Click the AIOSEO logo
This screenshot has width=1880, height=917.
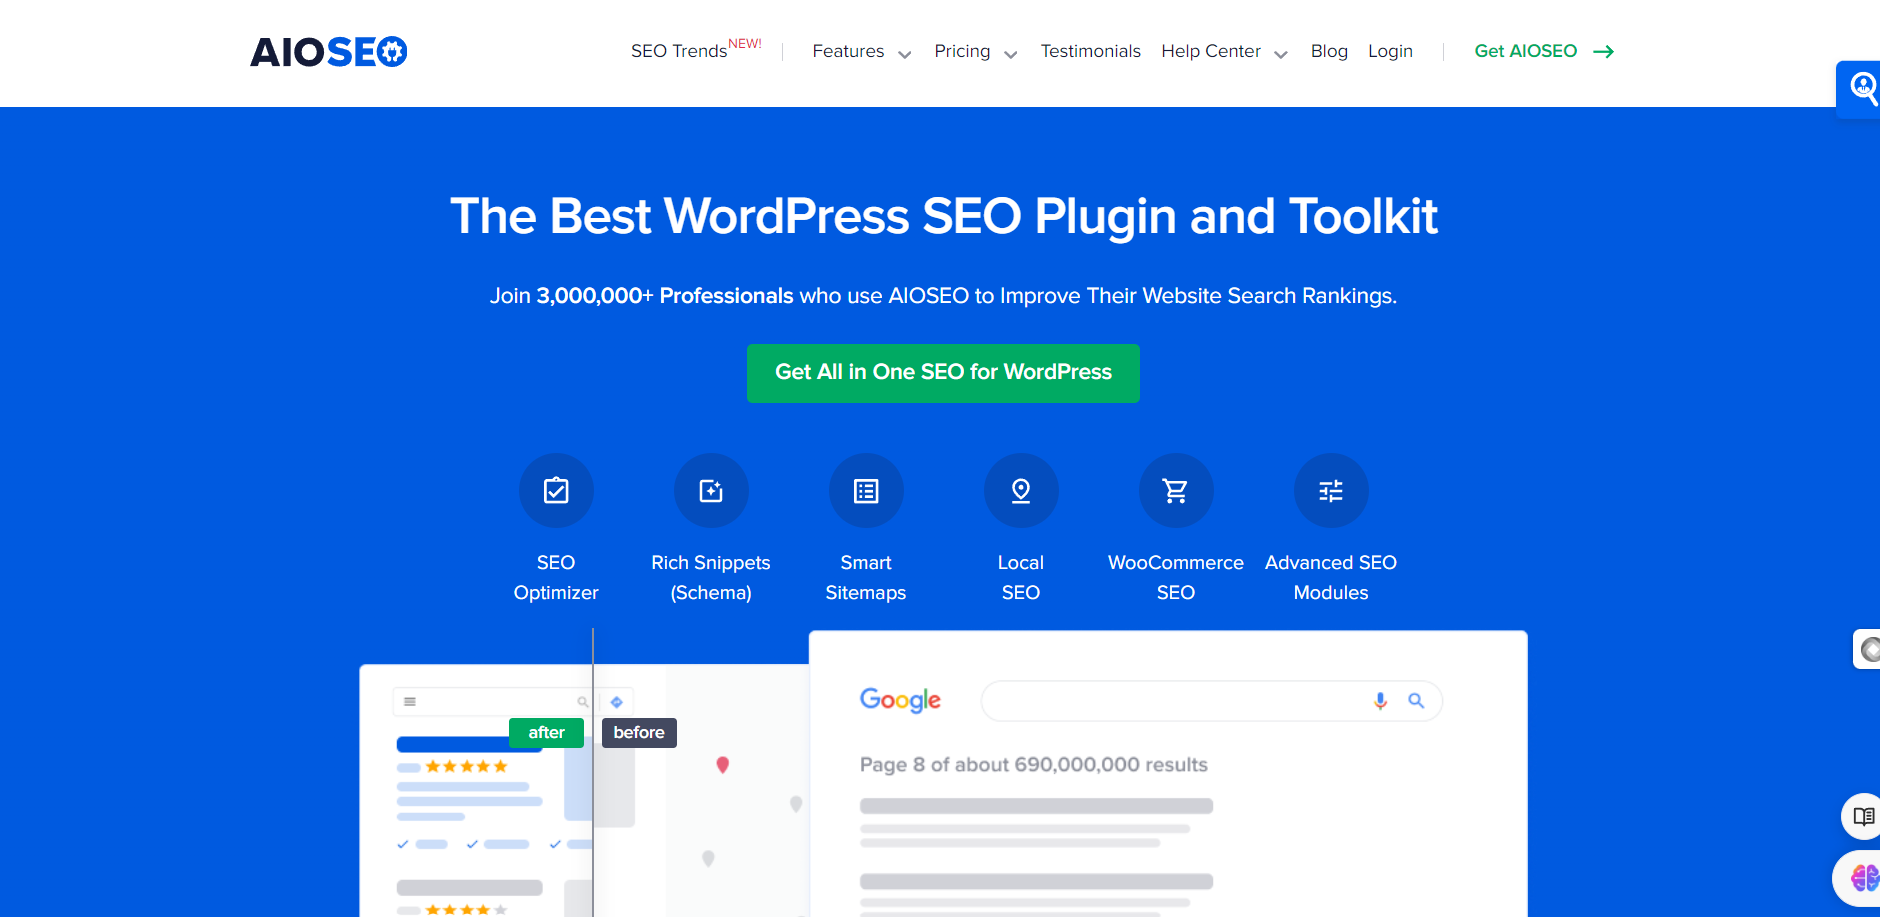point(328,52)
